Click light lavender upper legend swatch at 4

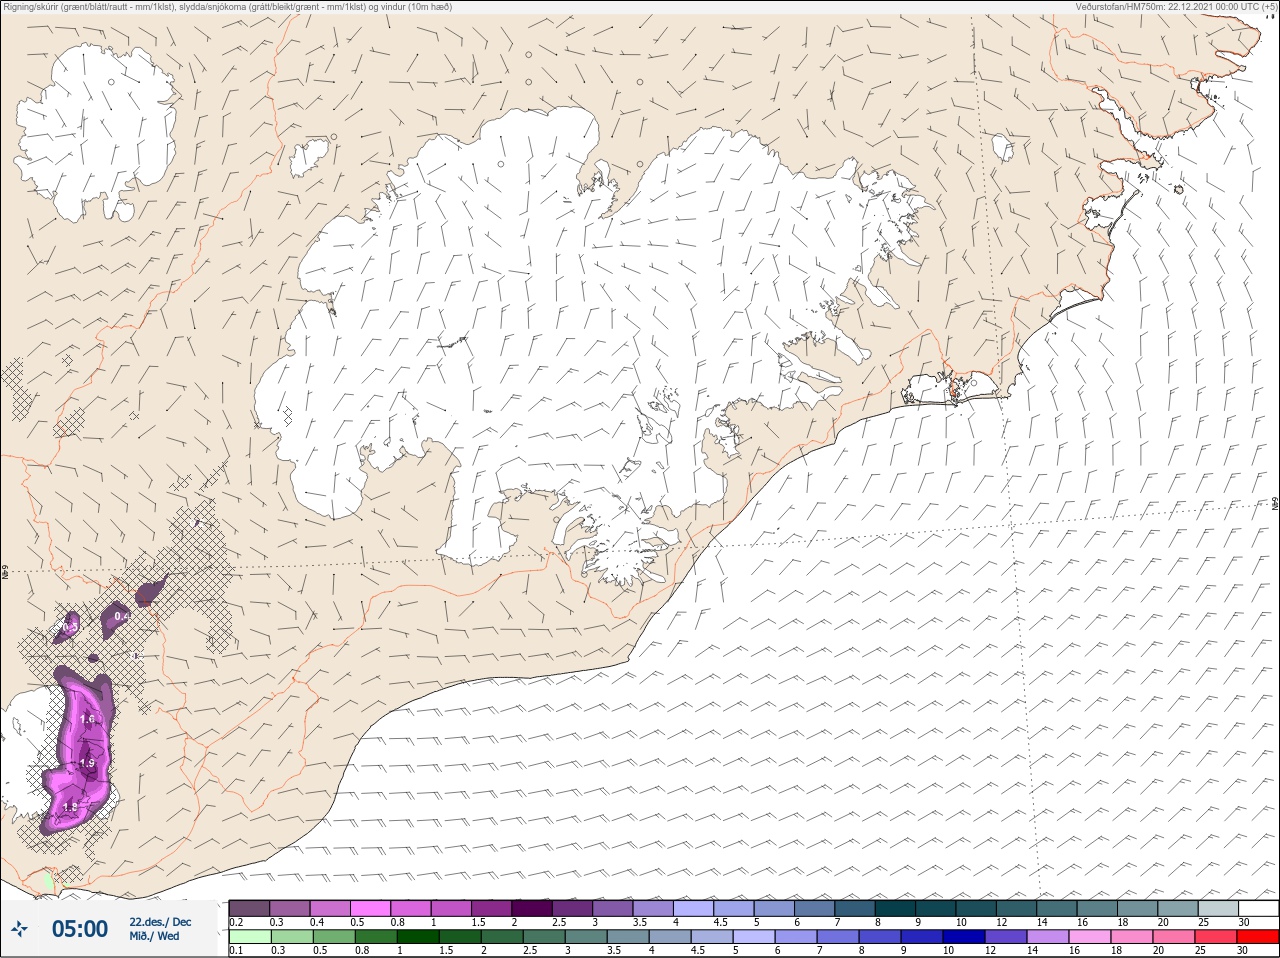[693, 908]
